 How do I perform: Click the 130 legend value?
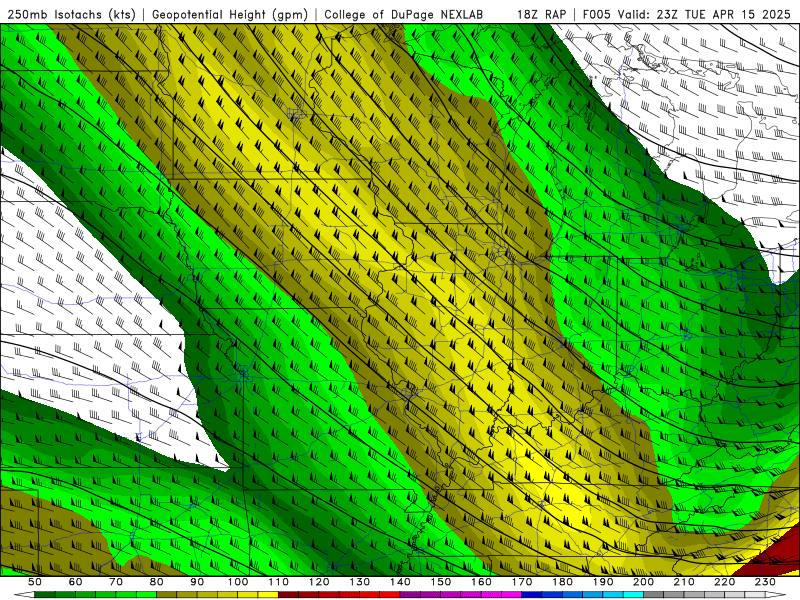(x=359, y=582)
